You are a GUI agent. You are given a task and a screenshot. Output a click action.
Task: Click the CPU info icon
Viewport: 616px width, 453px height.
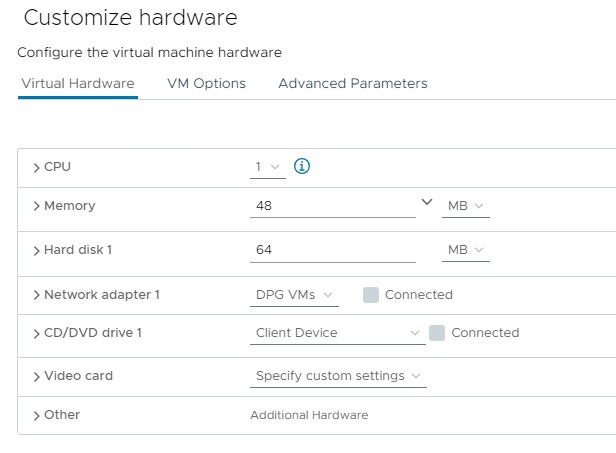click(x=302, y=167)
